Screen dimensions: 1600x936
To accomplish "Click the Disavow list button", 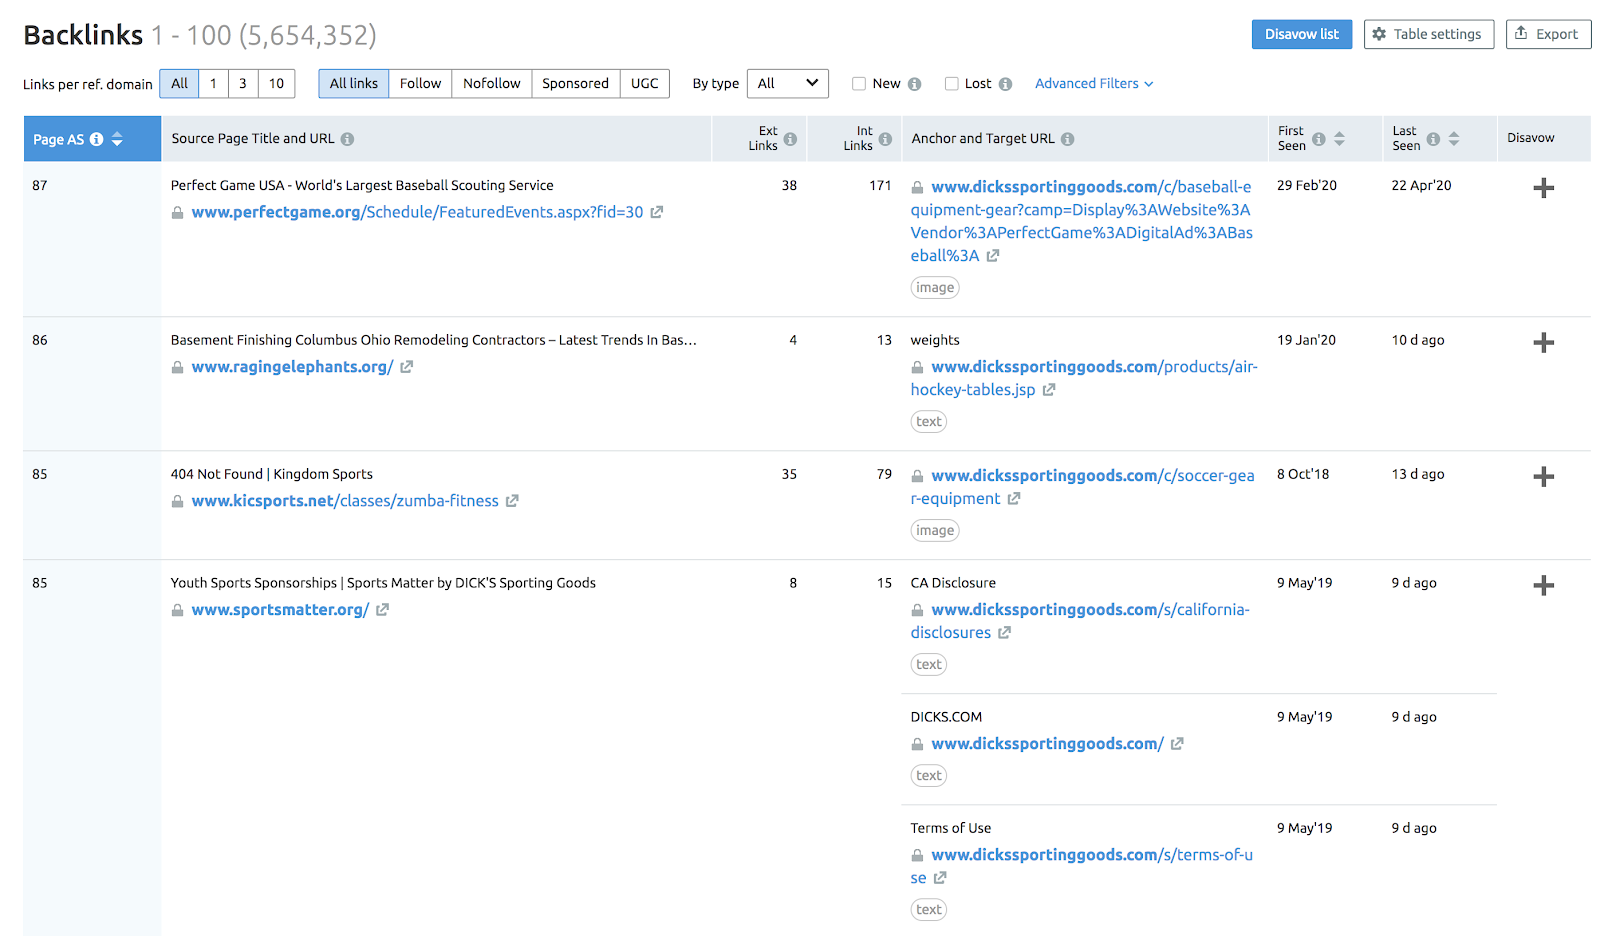I will pyautogui.click(x=1301, y=34).
